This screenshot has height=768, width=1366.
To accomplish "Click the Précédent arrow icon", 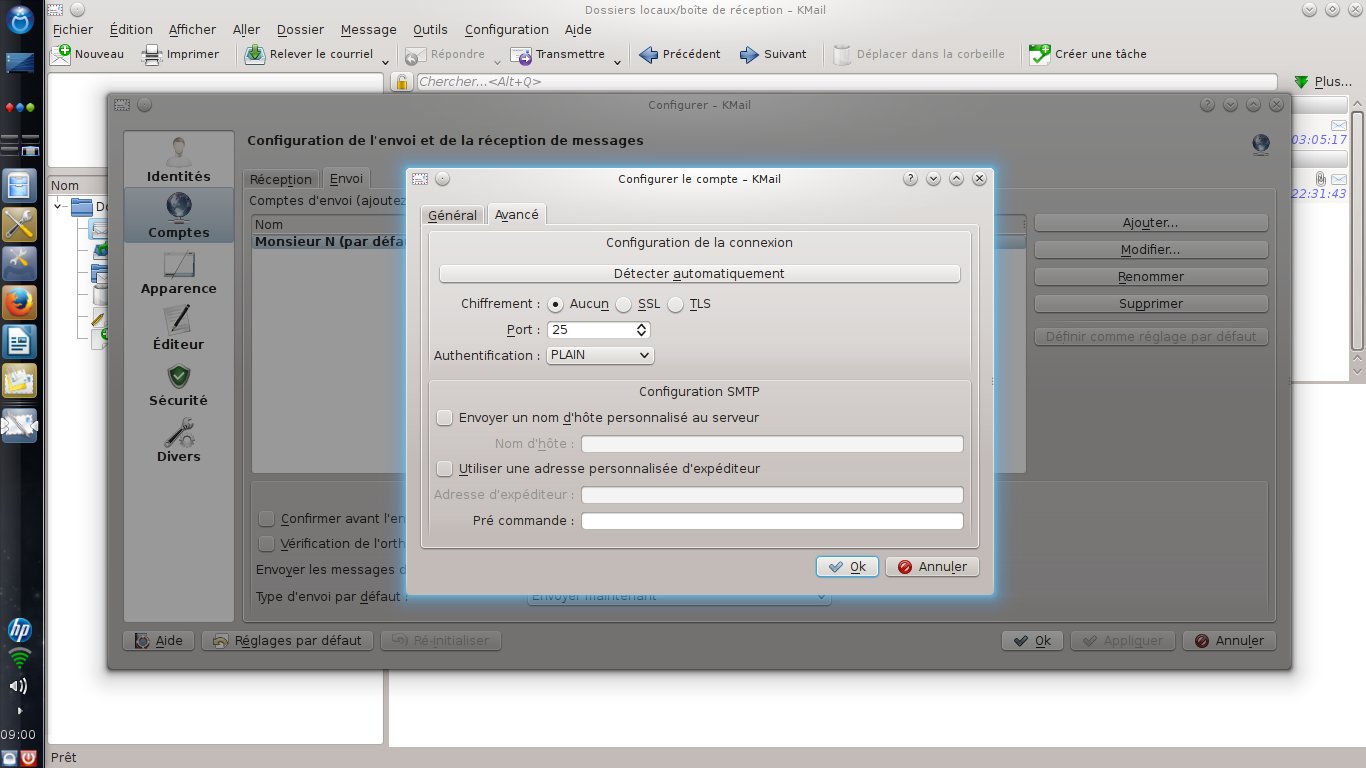I will [x=648, y=54].
